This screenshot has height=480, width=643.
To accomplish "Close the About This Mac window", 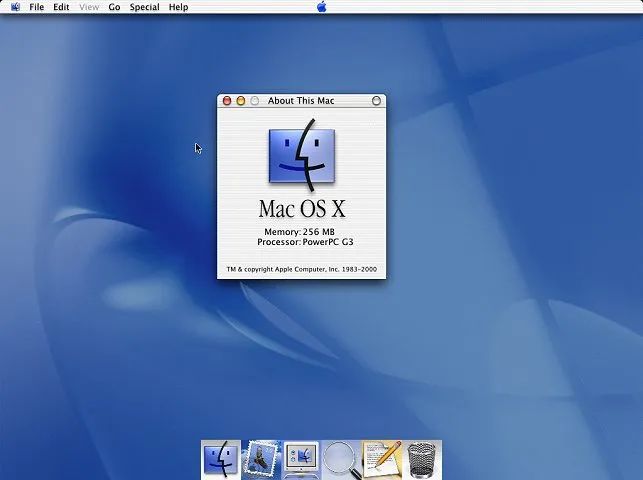I will 227,101.
